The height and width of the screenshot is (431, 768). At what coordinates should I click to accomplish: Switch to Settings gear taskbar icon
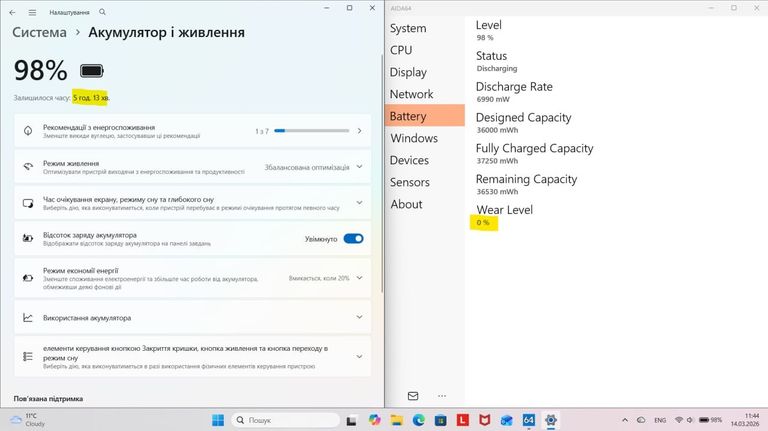(551, 420)
